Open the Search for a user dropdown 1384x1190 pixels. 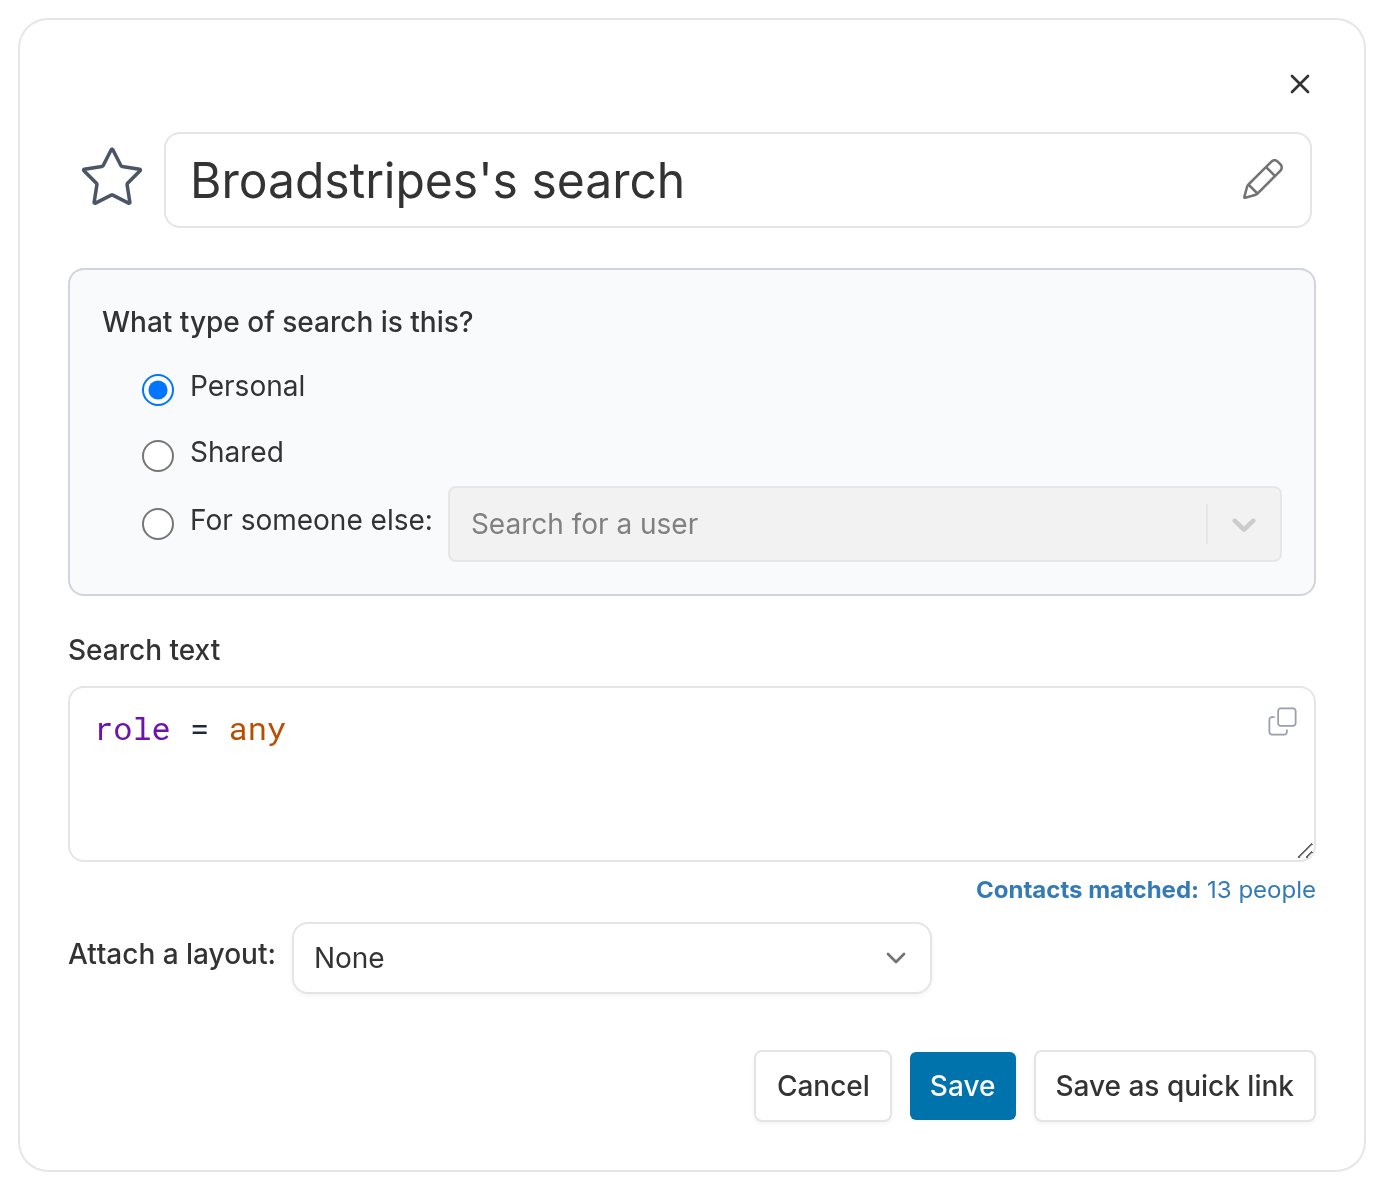(865, 524)
